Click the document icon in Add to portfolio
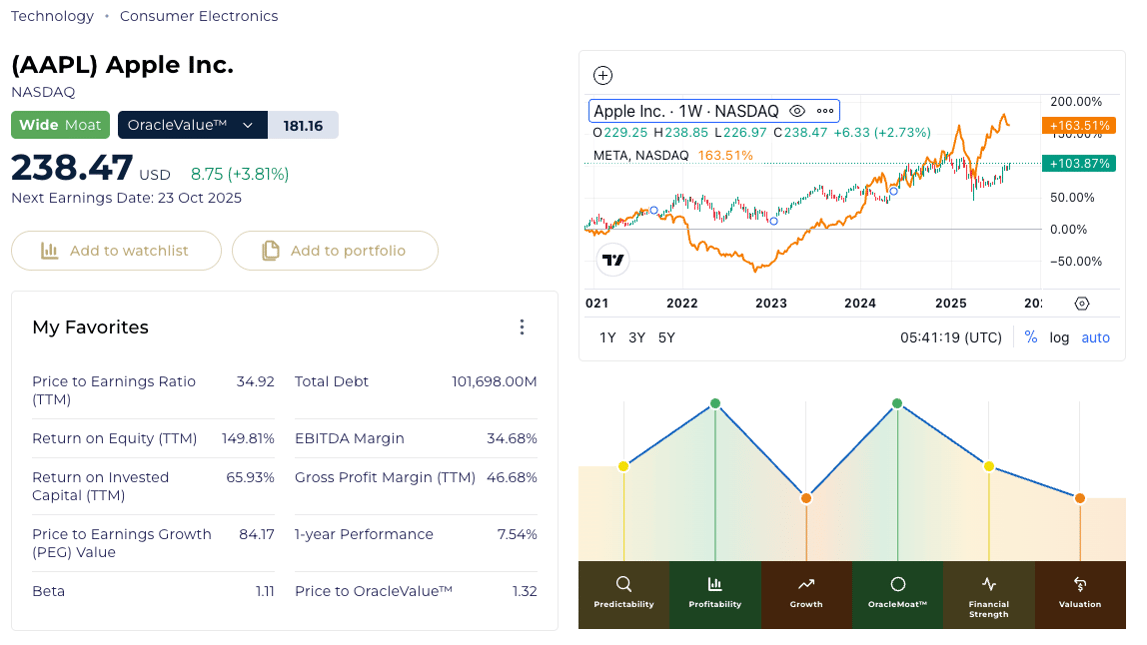Image resolution: width=1147 pixels, height=645 pixels. 271,251
